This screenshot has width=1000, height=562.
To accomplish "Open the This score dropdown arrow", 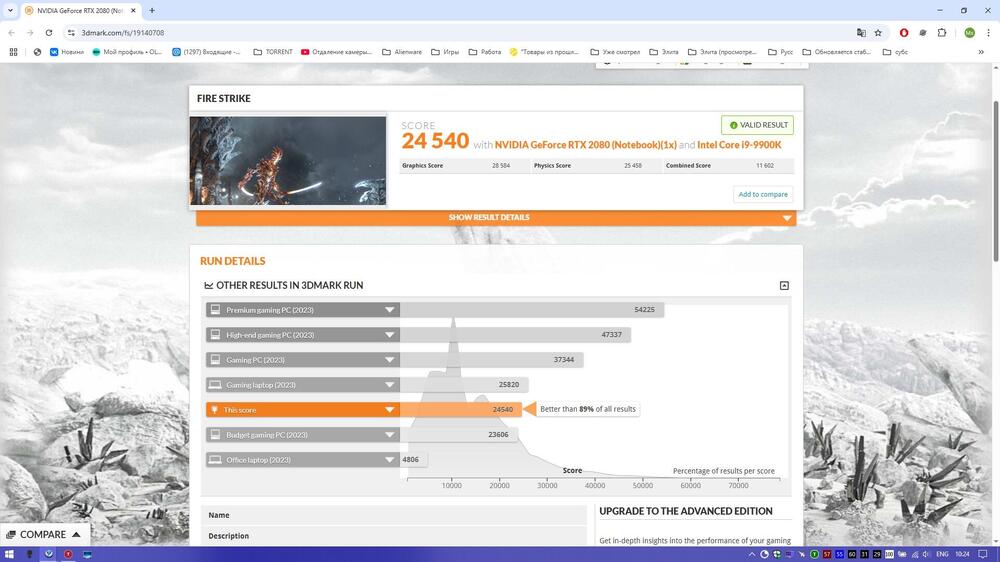I will [389, 410].
